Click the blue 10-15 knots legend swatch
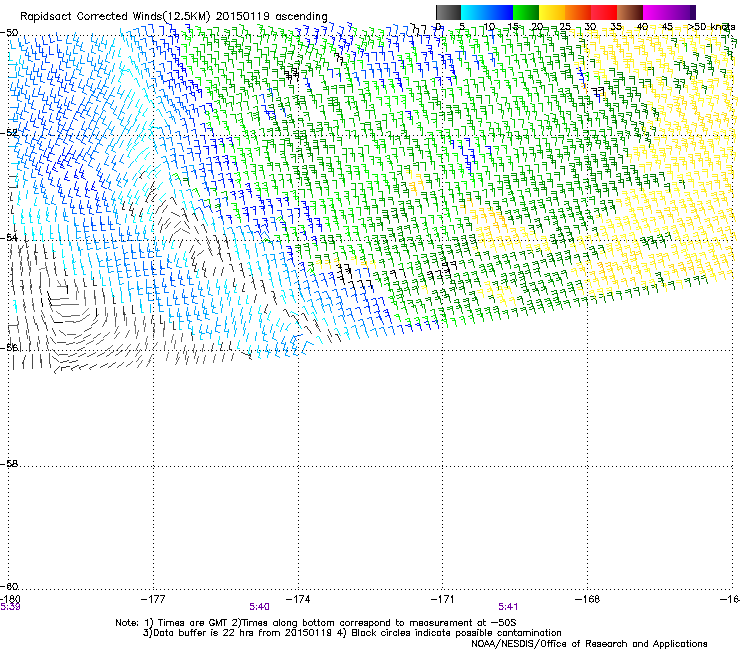This screenshot has width=740, height=650. (x=500, y=12)
